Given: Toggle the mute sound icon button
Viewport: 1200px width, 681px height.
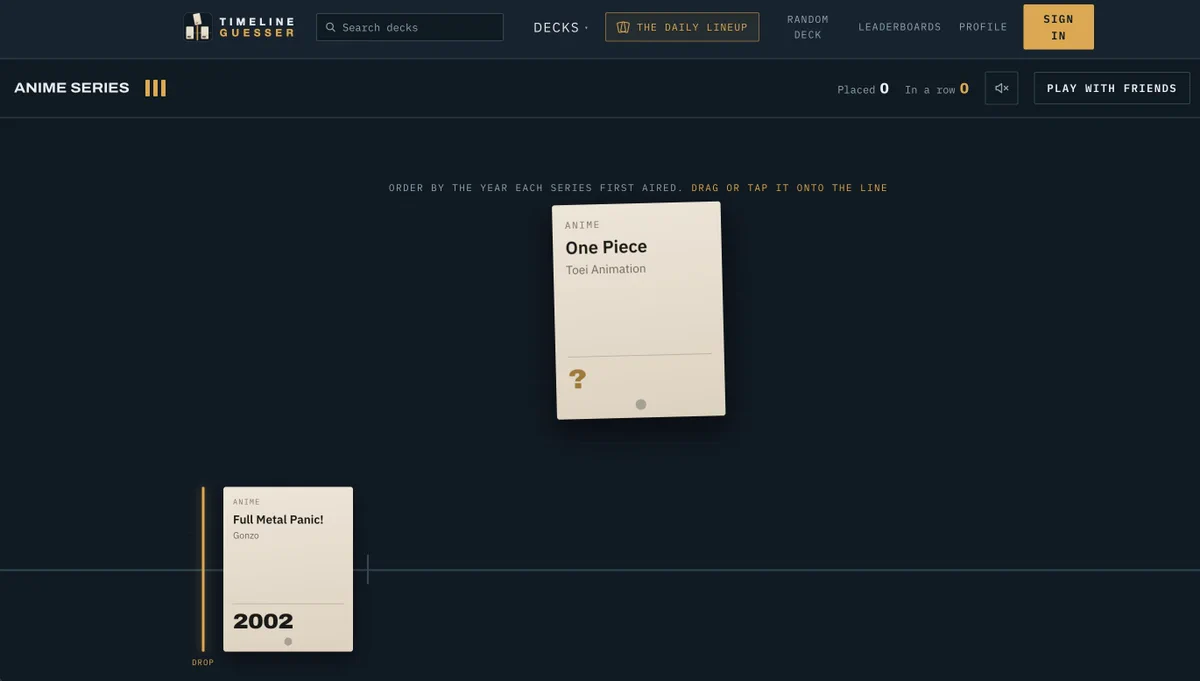Looking at the screenshot, I should [1001, 88].
